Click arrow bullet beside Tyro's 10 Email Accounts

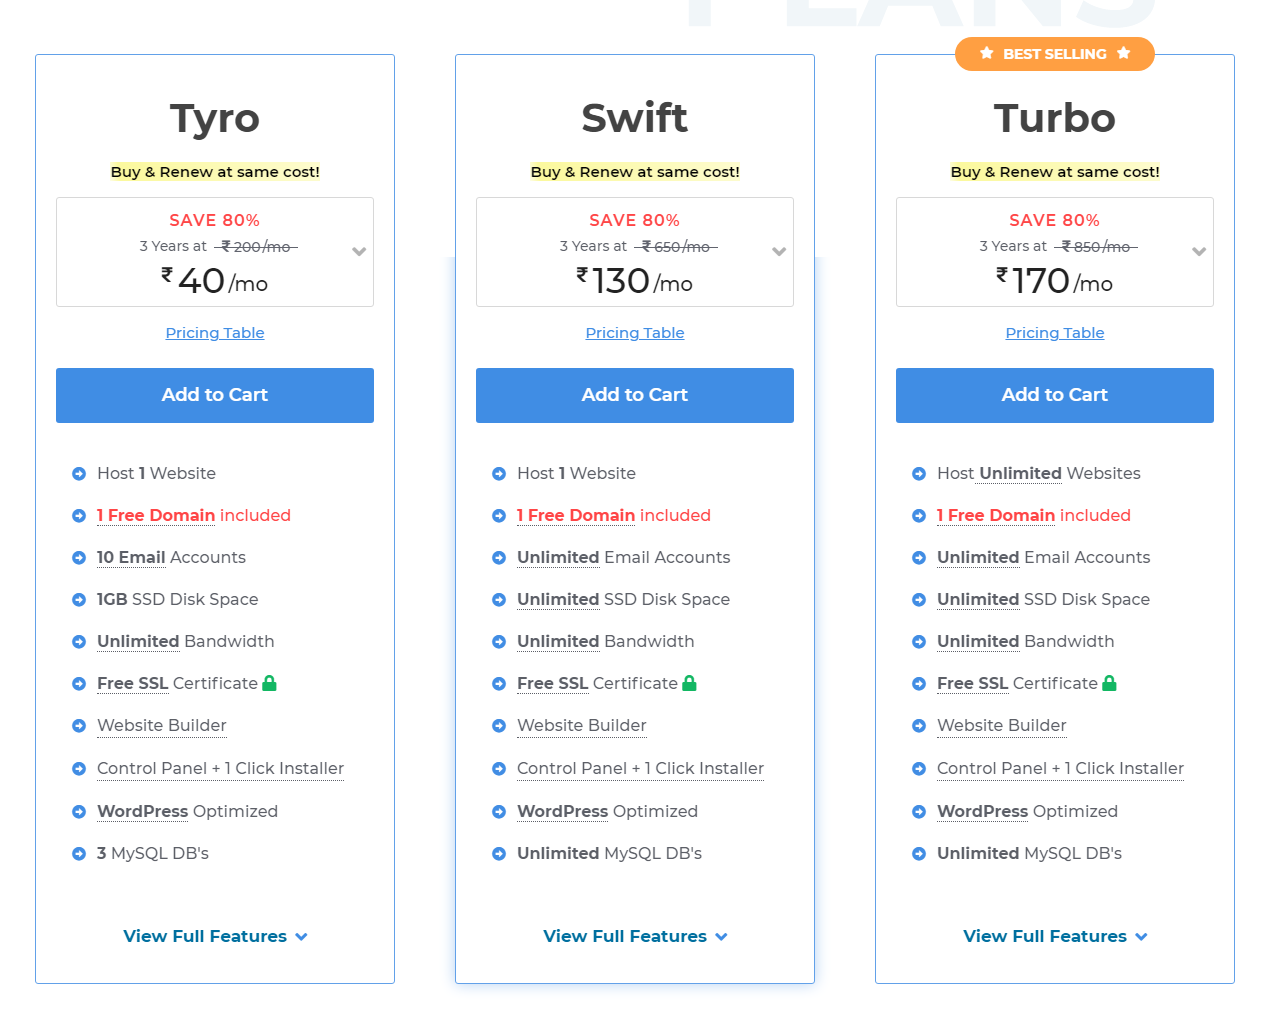coord(79,558)
